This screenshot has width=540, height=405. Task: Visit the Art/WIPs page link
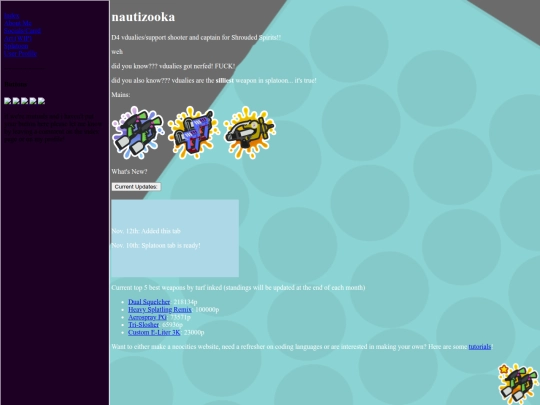pyautogui.click(x=18, y=38)
